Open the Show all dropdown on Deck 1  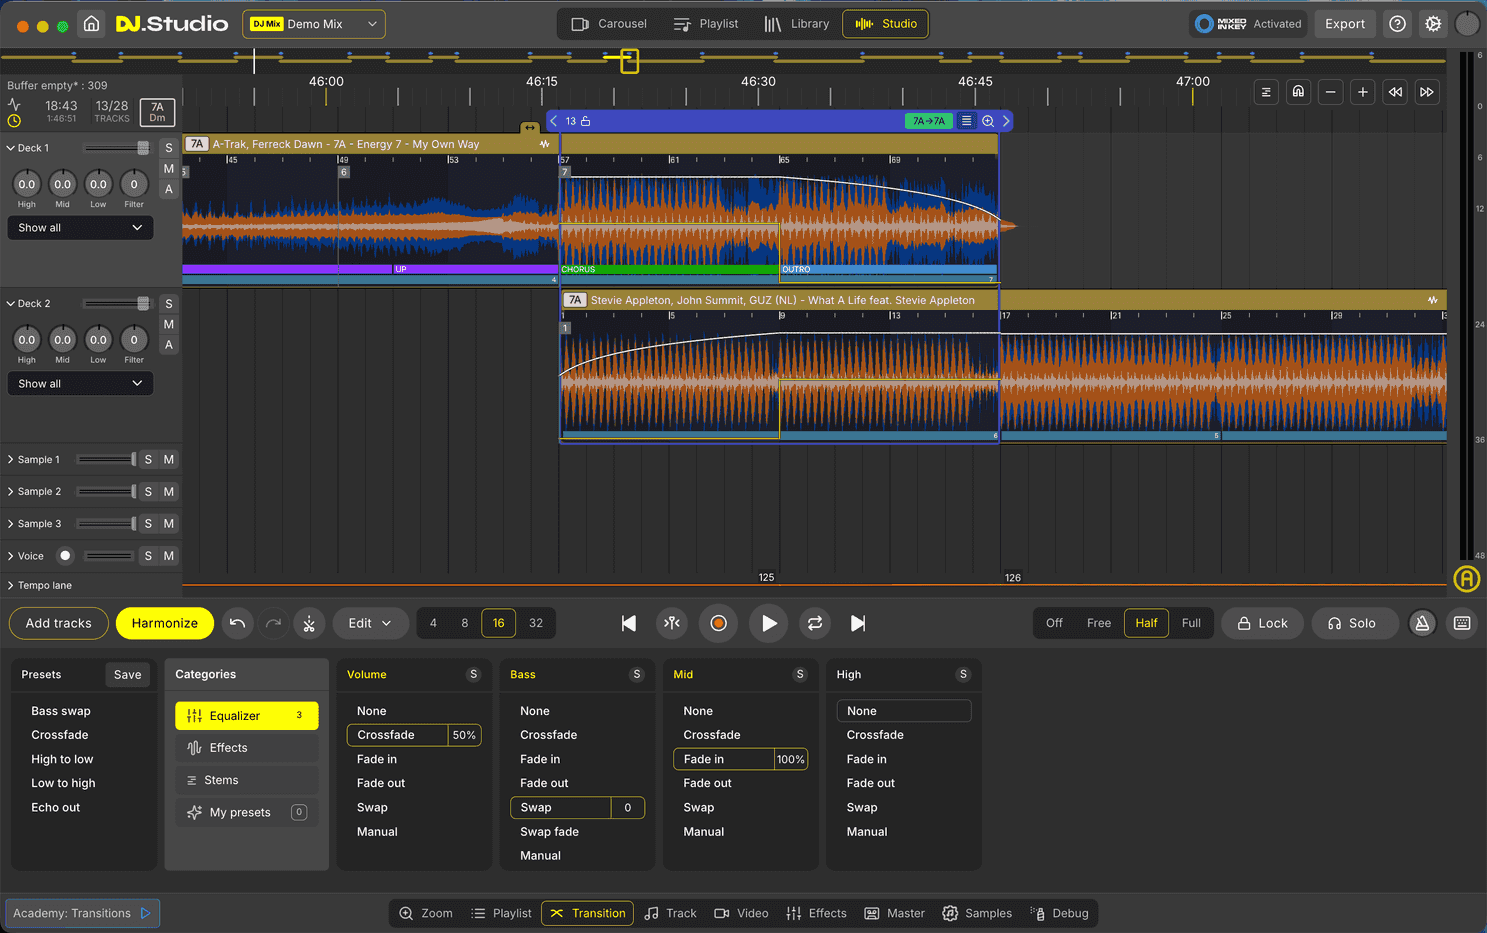coord(80,227)
